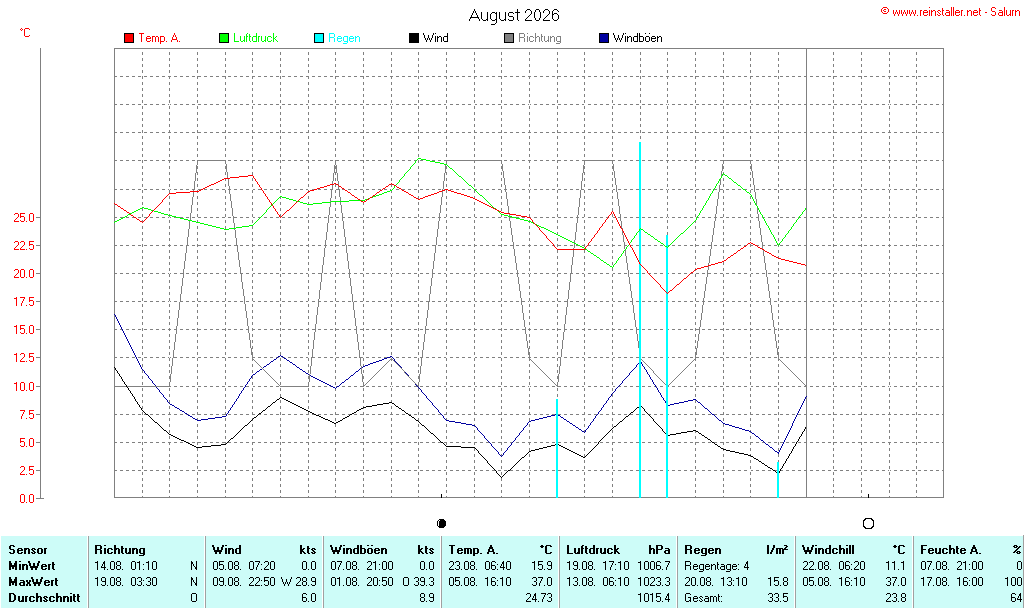Image resolution: width=1024 pixels, height=608 pixels.
Task: Click the 25.0 y-axis tick label
Action: point(24,217)
